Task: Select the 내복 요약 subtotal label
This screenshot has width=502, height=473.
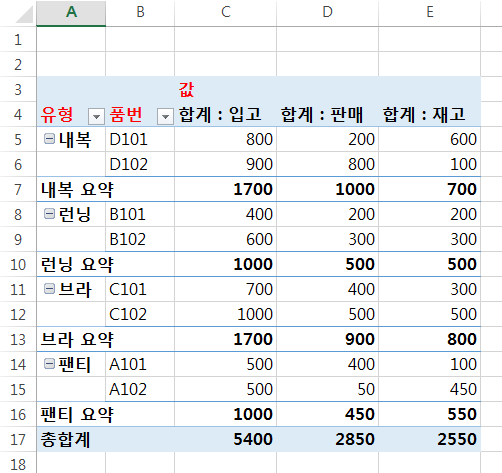Action: (x=77, y=190)
